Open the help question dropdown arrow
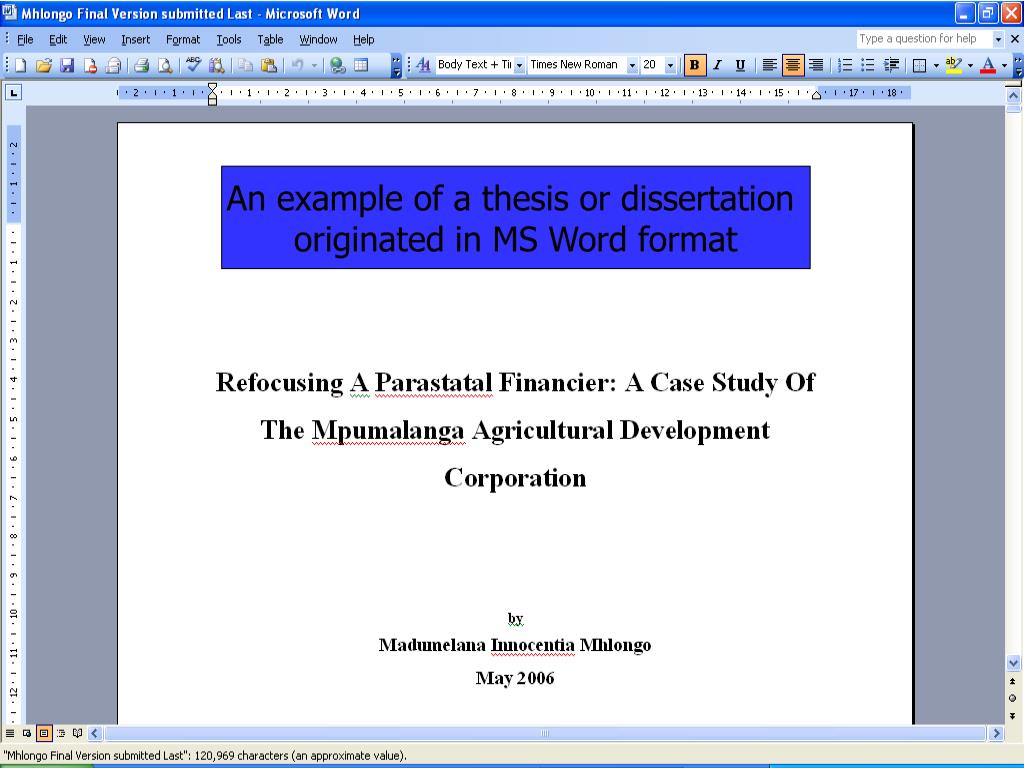The width and height of the screenshot is (1024, 768). point(998,39)
